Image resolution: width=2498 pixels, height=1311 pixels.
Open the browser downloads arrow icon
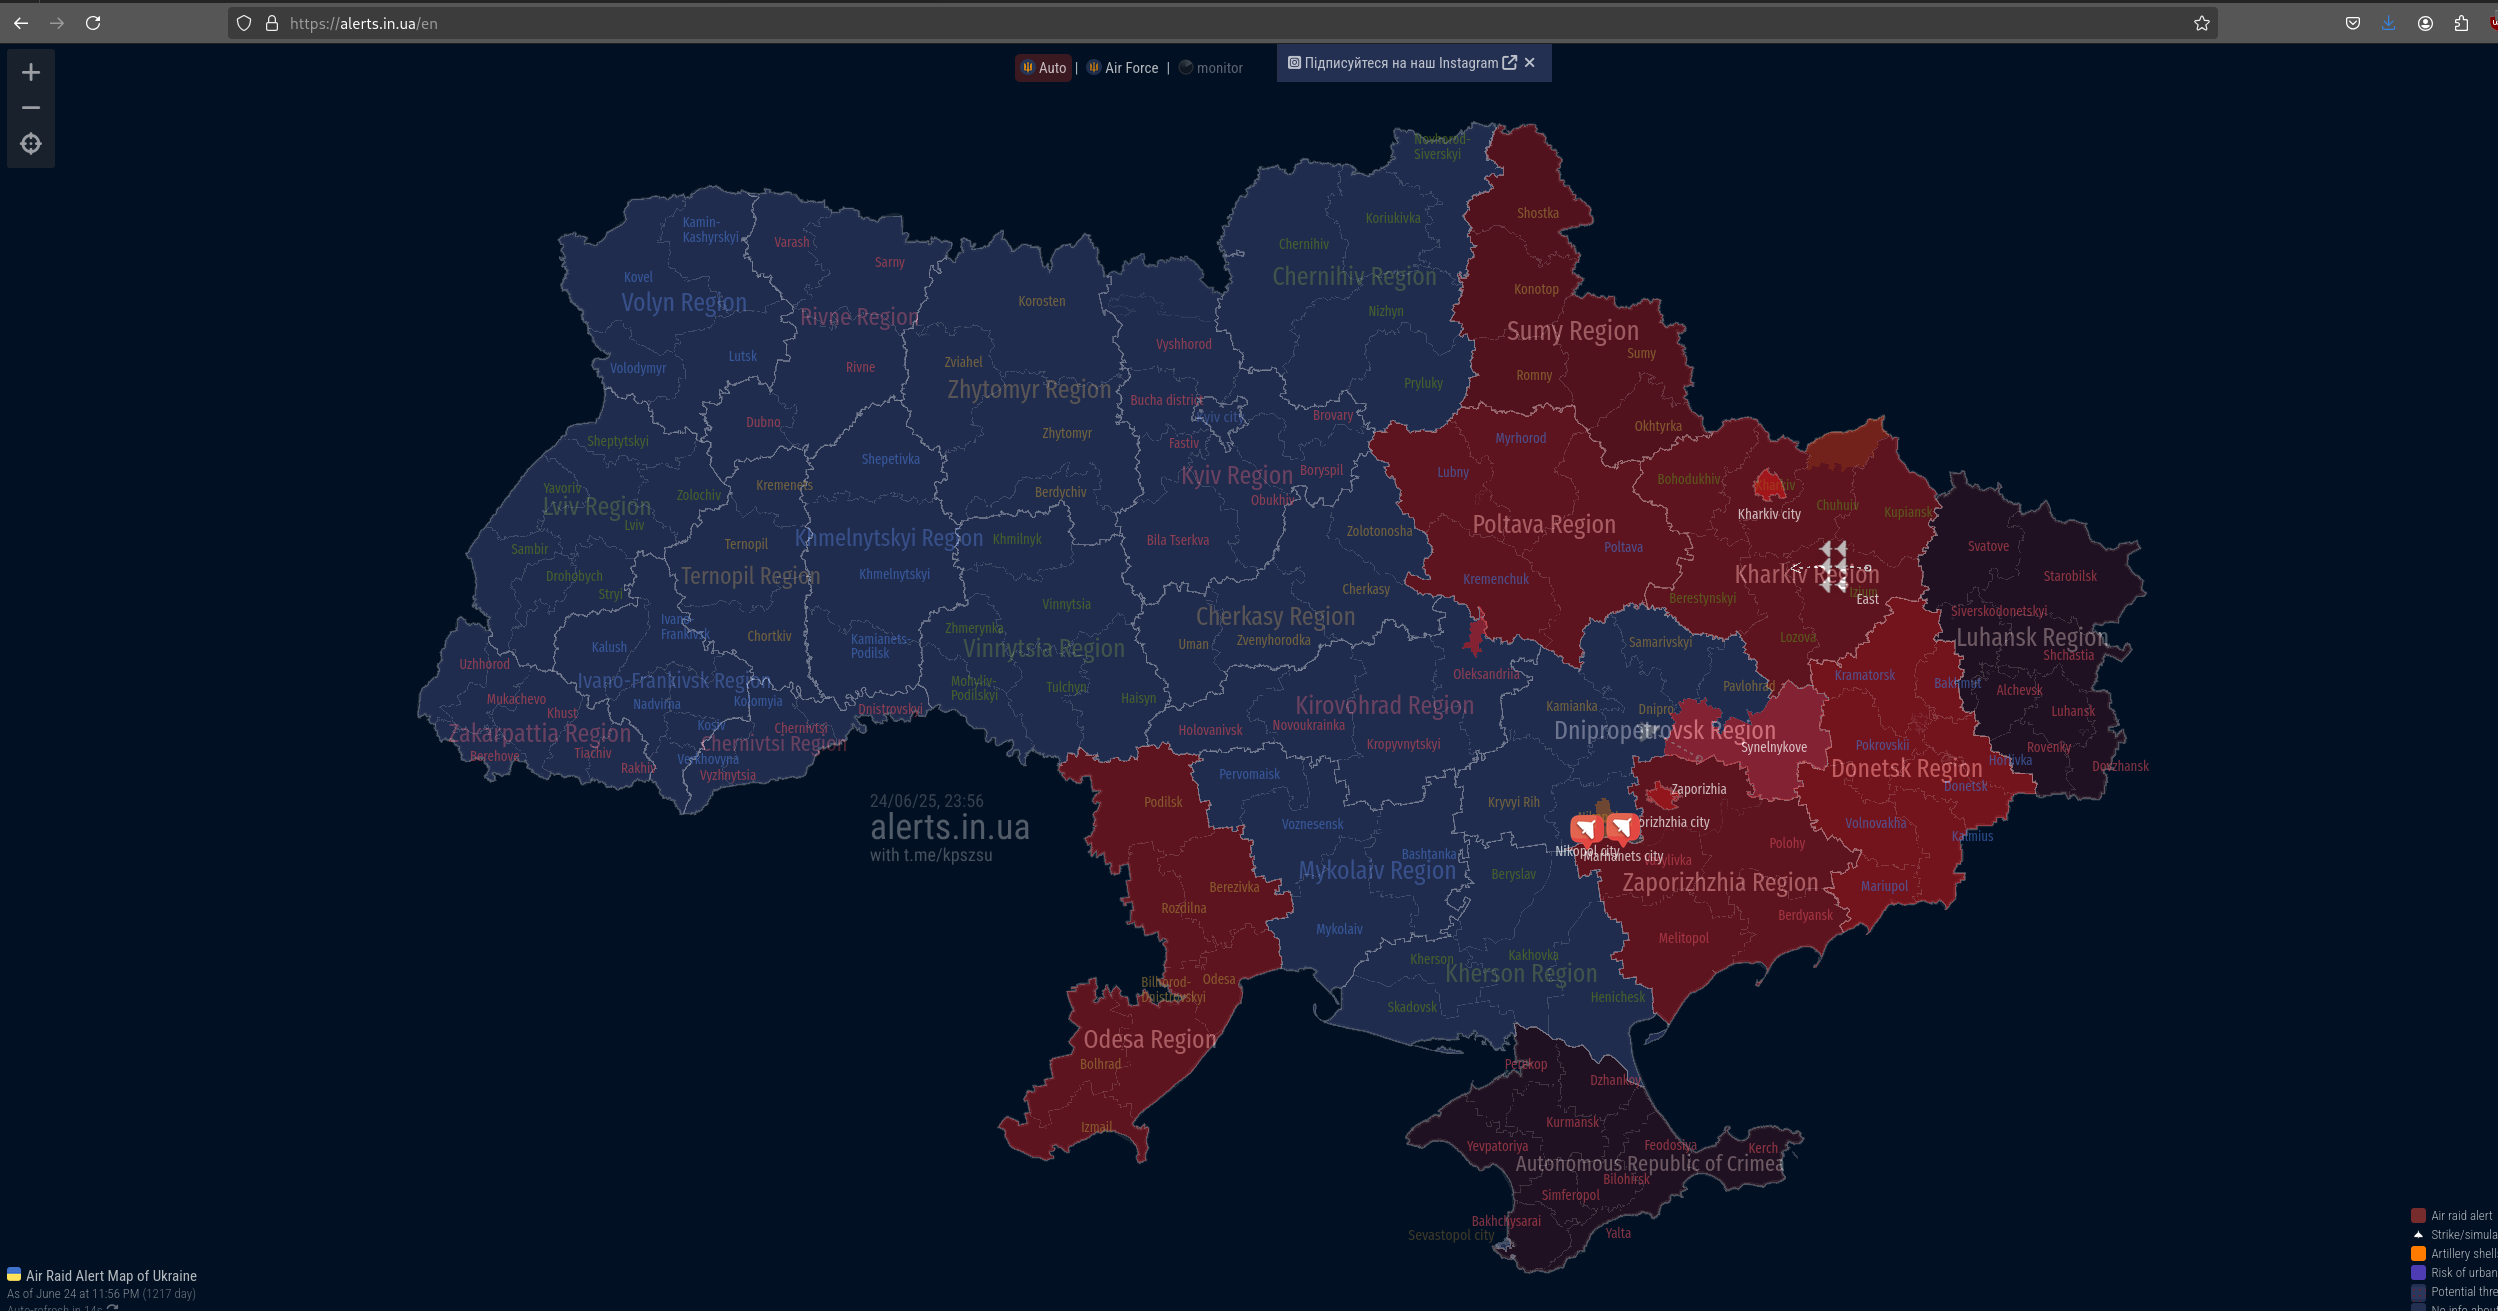click(x=2389, y=23)
